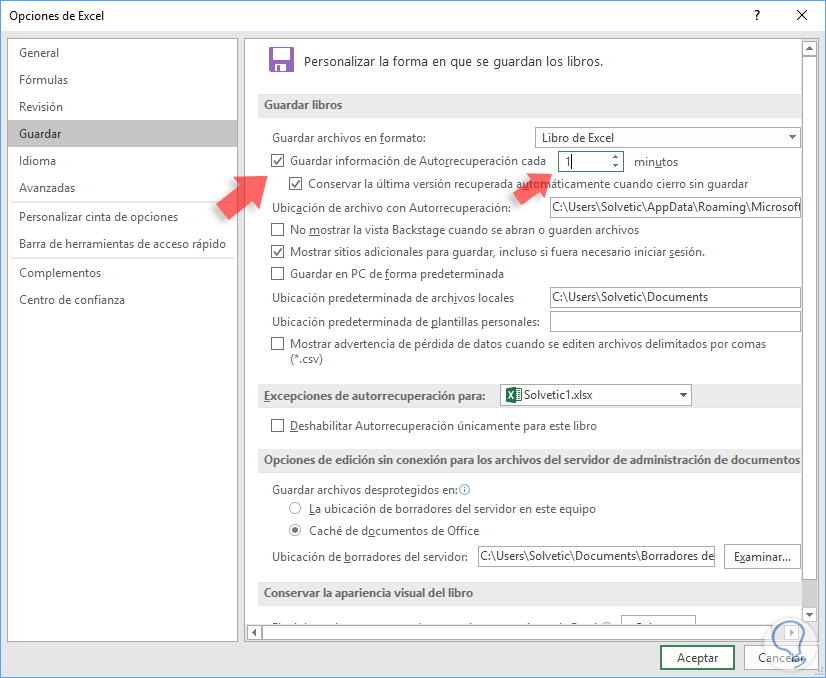Screen dimensions: 826x678
Task: Click the local files default location field
Action: 675,297
